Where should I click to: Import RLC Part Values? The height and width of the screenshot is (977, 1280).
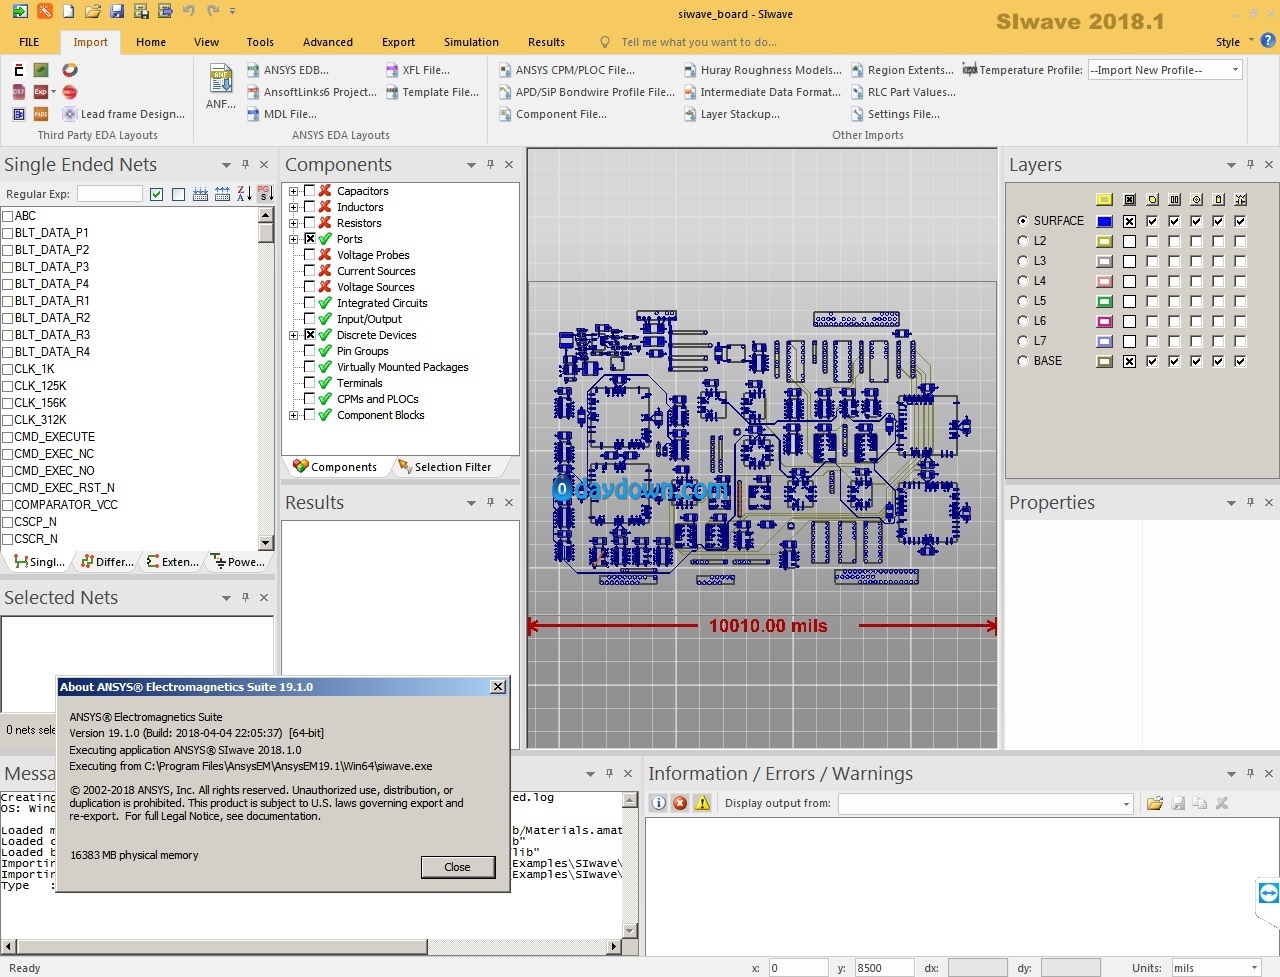coord(903,92)
